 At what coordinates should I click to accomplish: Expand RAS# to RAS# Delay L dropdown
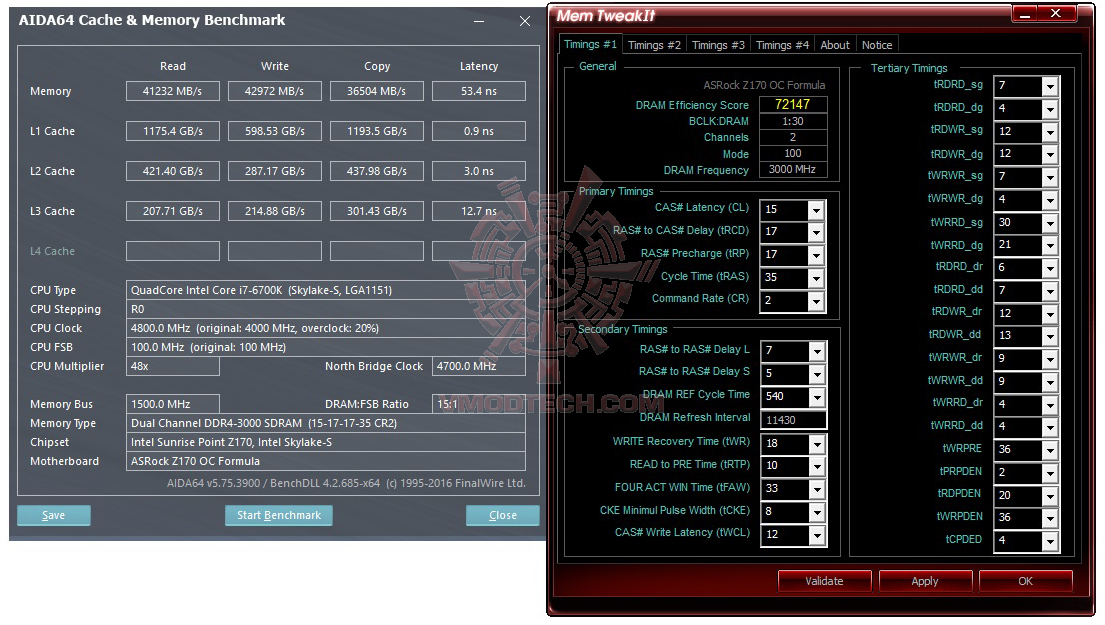pyautogui.click(x=817, y=351)
